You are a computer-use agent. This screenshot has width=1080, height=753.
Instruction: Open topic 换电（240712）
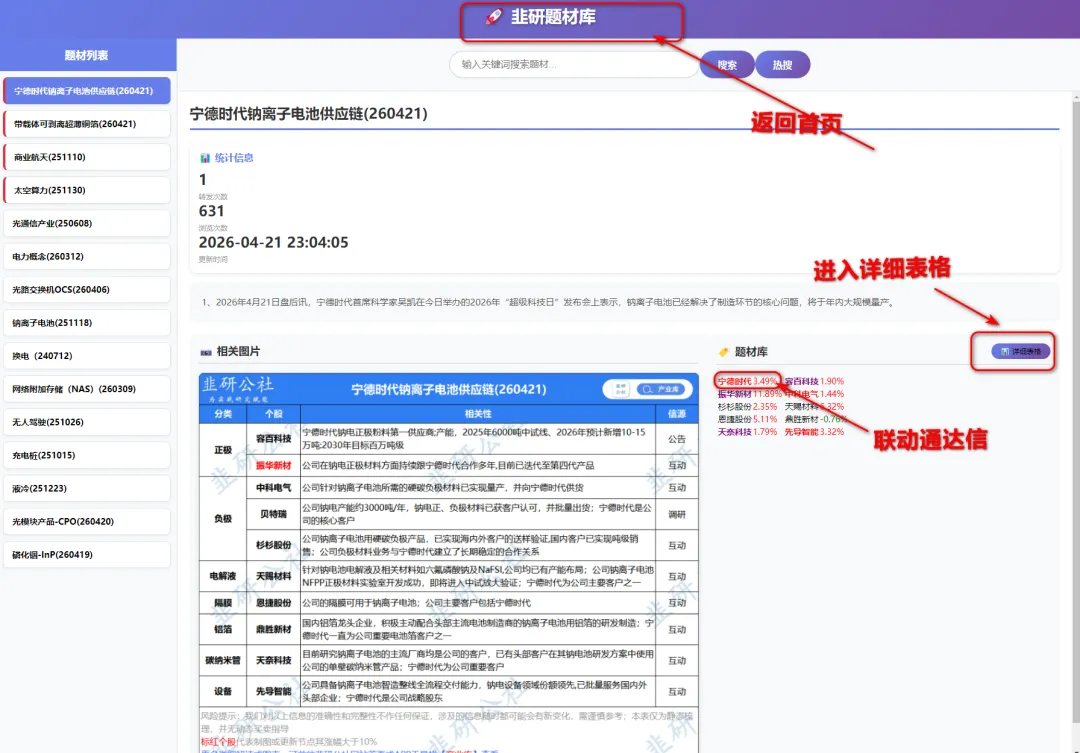[87, 355]
